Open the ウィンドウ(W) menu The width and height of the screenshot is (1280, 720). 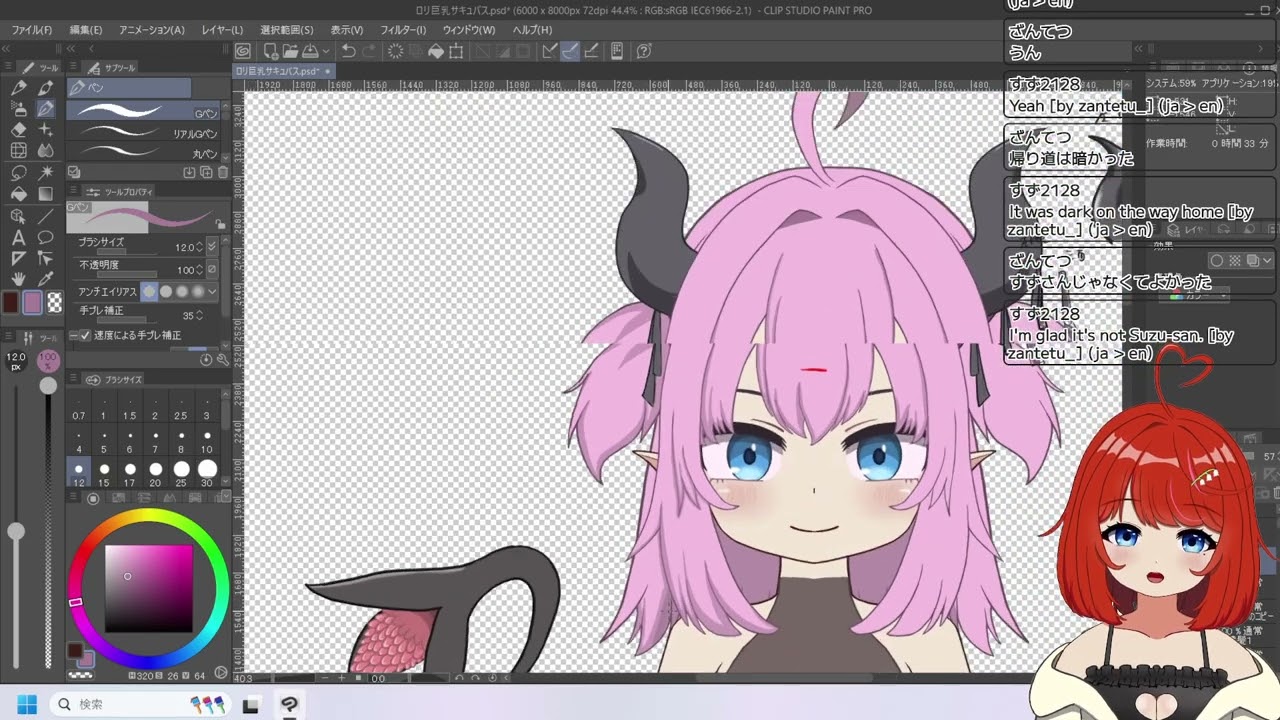tap(468, 30)
